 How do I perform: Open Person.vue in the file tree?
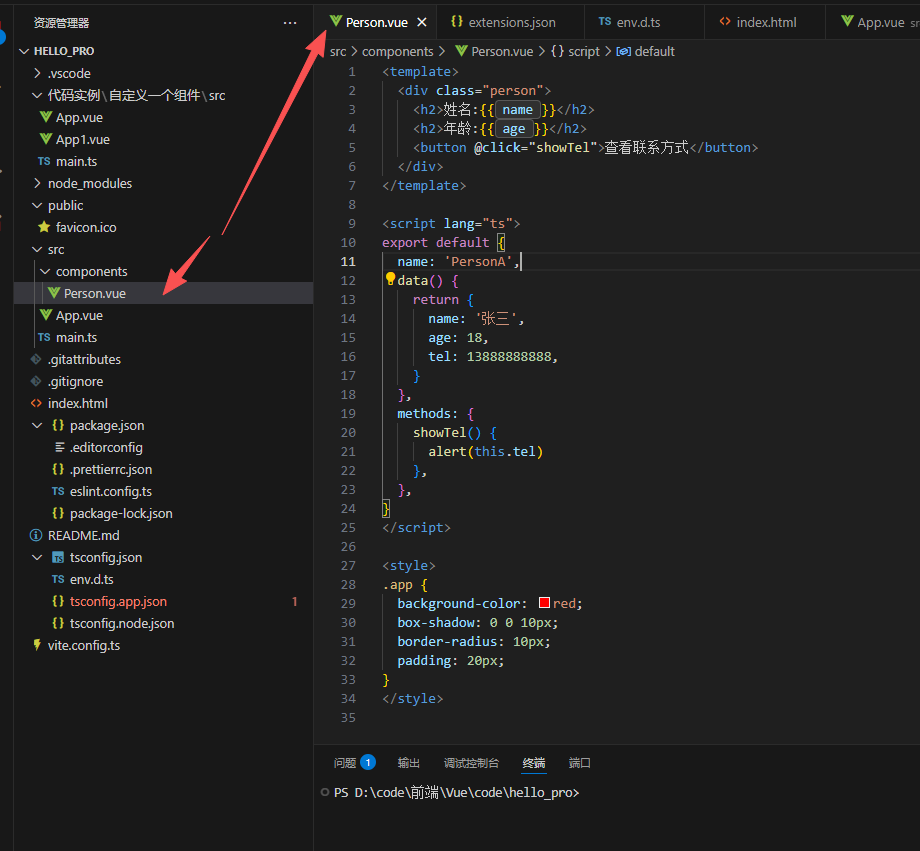click(x=163, y=293)
